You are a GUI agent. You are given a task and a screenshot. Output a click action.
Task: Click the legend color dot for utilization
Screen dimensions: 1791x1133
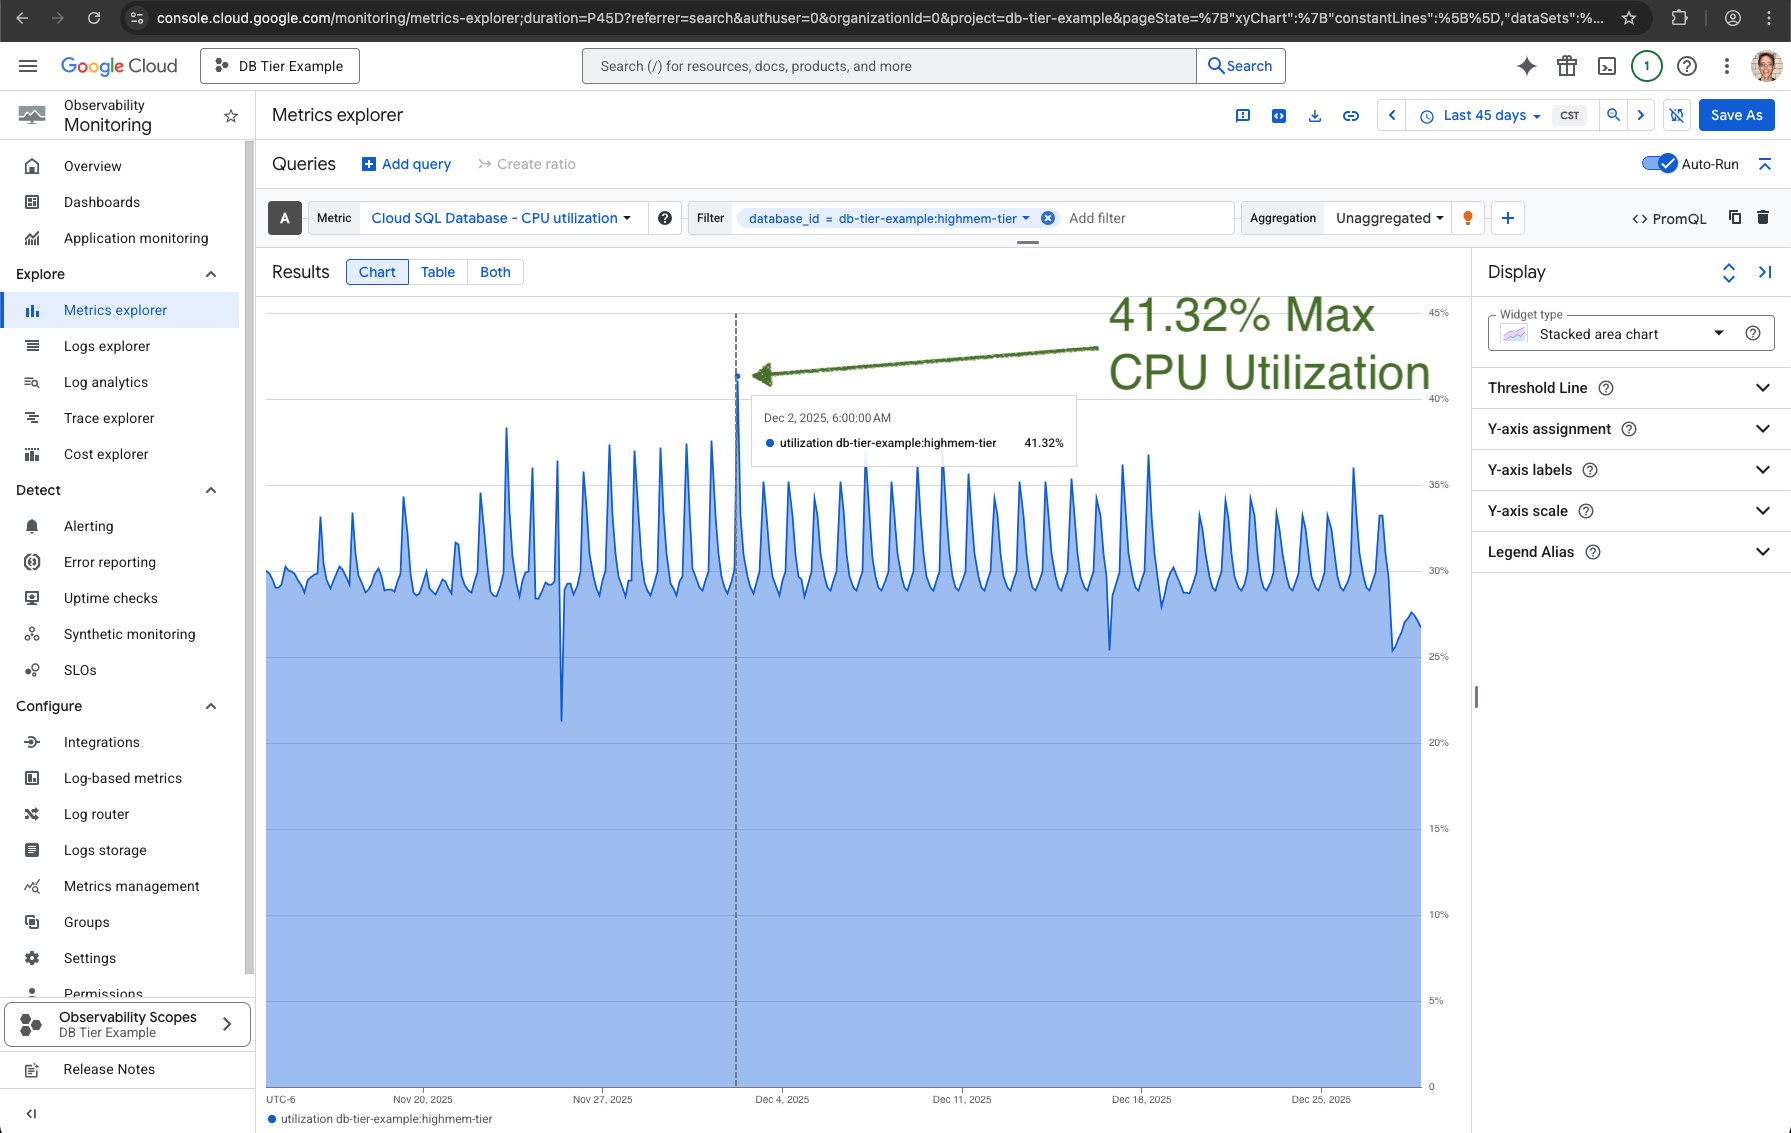click(x=272, y=1119)
